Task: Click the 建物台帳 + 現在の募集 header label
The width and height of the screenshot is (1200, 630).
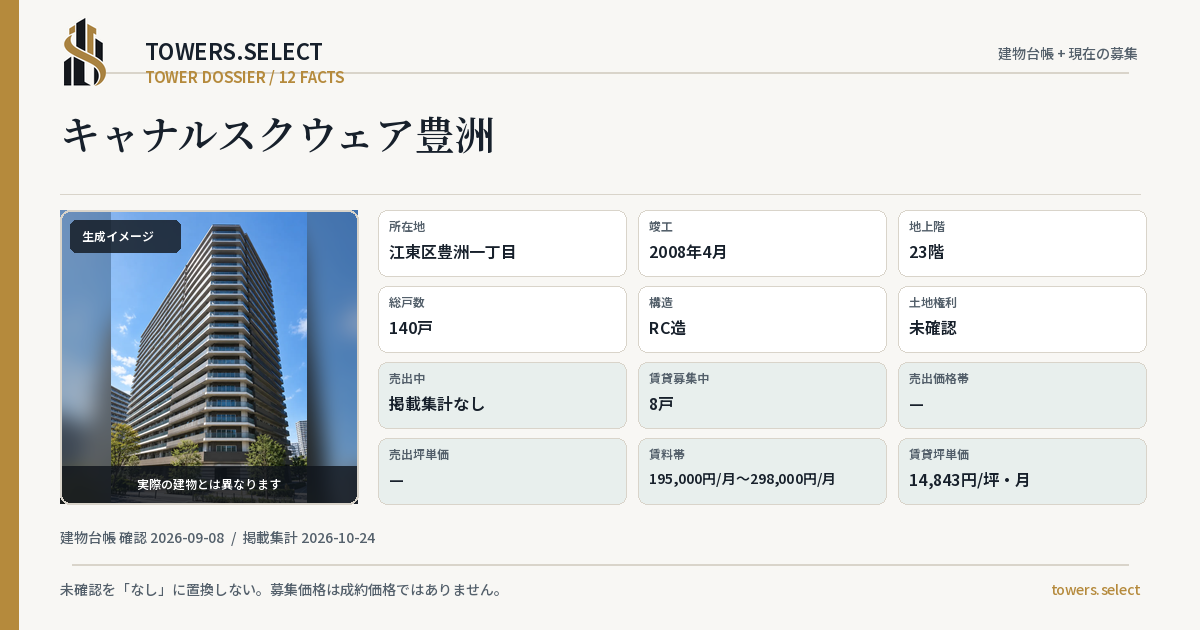Action: (1068, 53)
